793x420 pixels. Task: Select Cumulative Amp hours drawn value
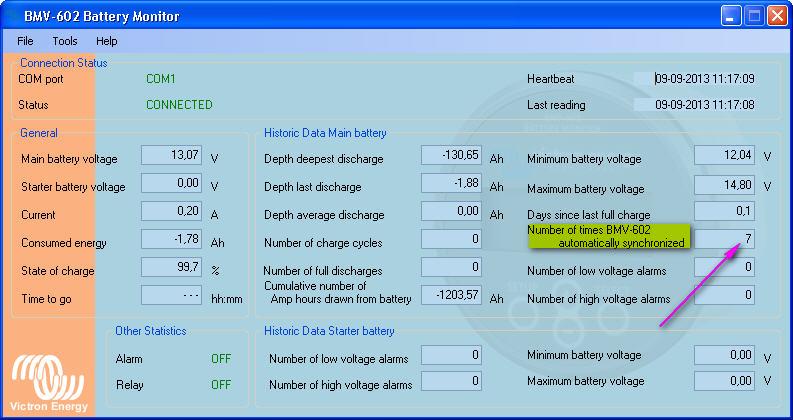point(452,295)
